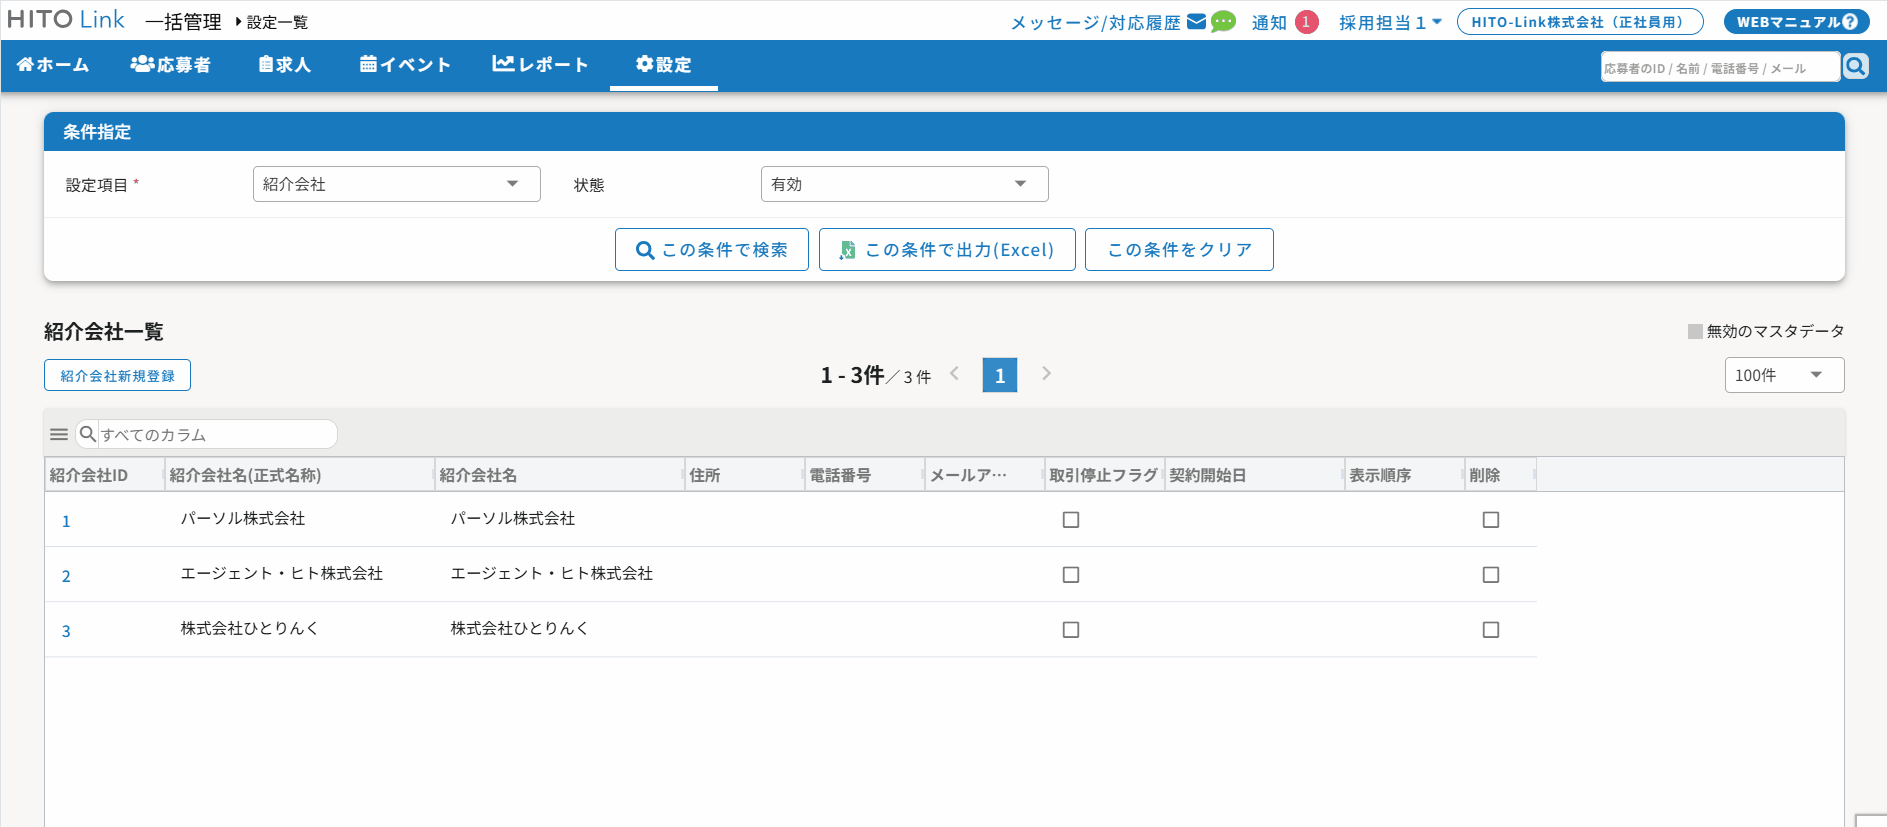Open the 求人 menu

(x=284, y=65)
